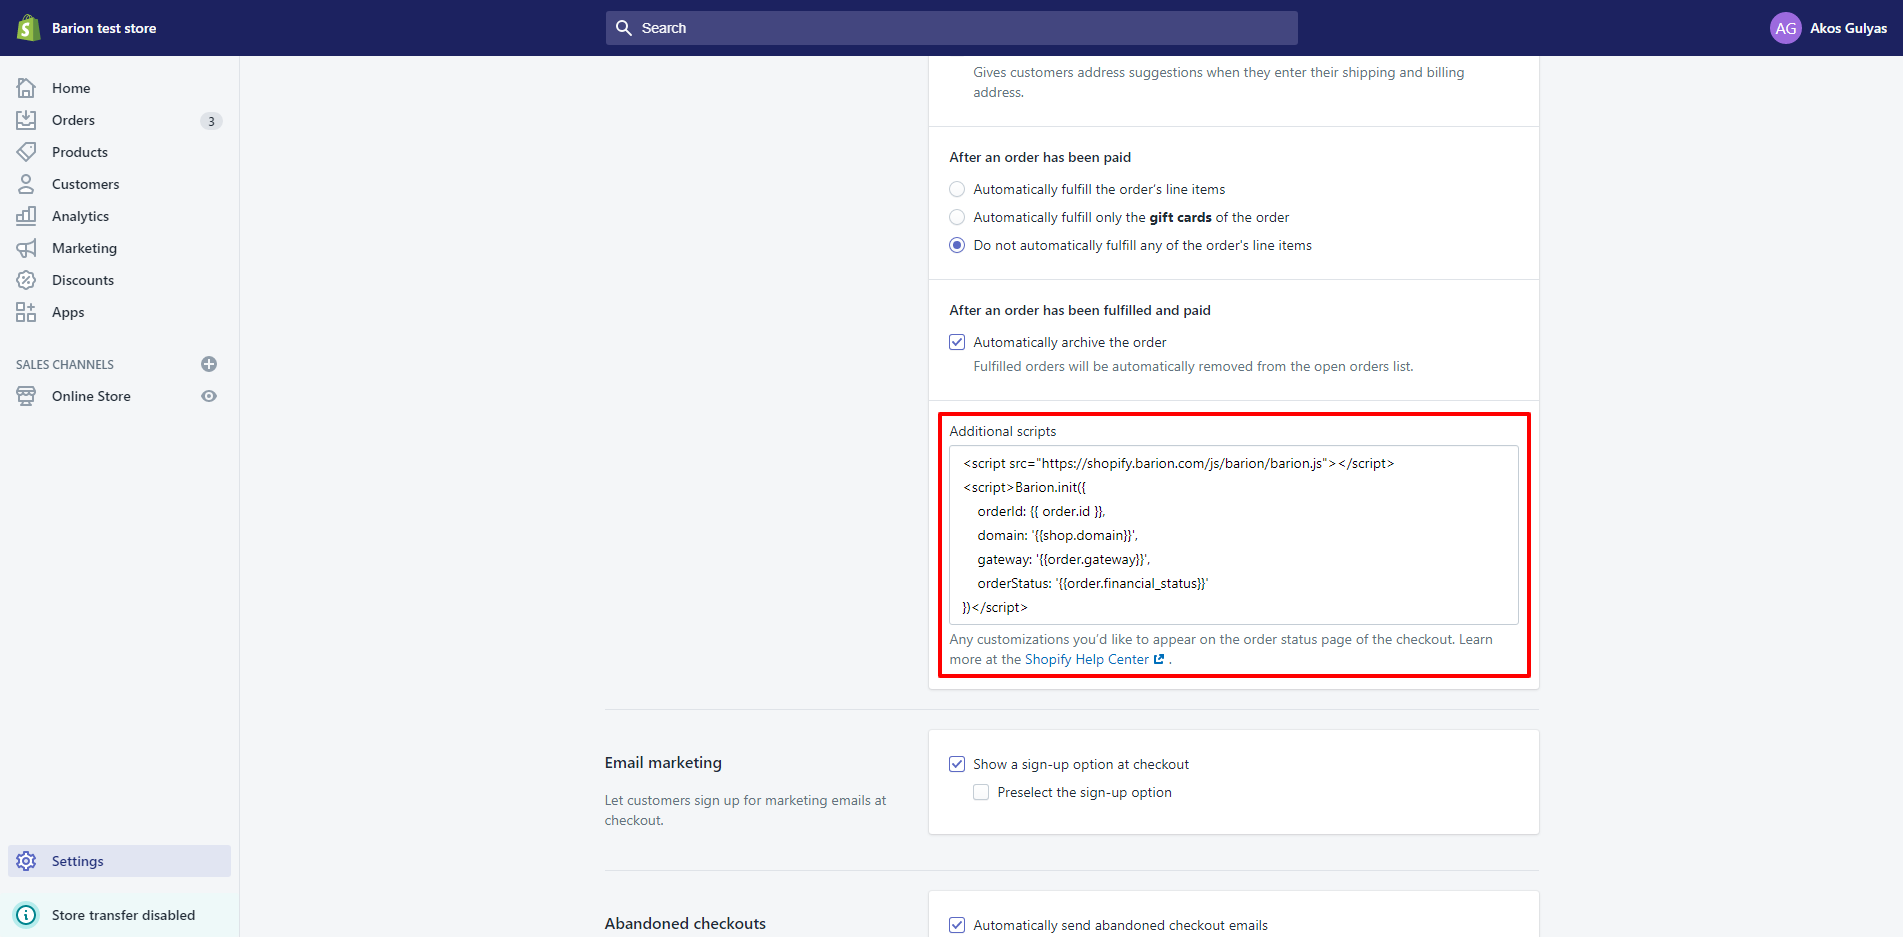Screen dimensions: 1903x937
Task: Click the Abandoned checkouts heading
Action: point(685,923)
